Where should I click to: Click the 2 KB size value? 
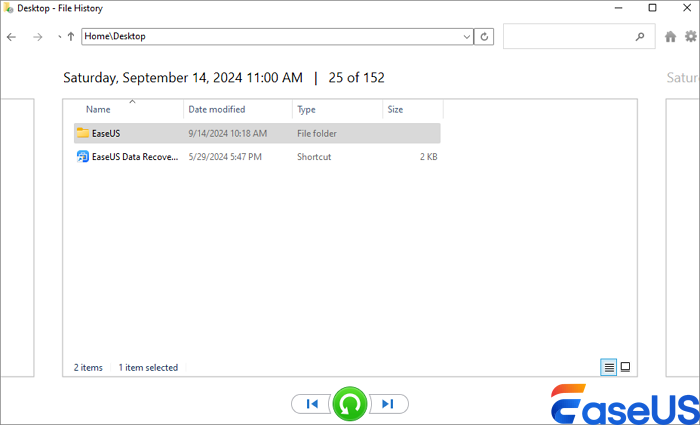coord(429,157)
